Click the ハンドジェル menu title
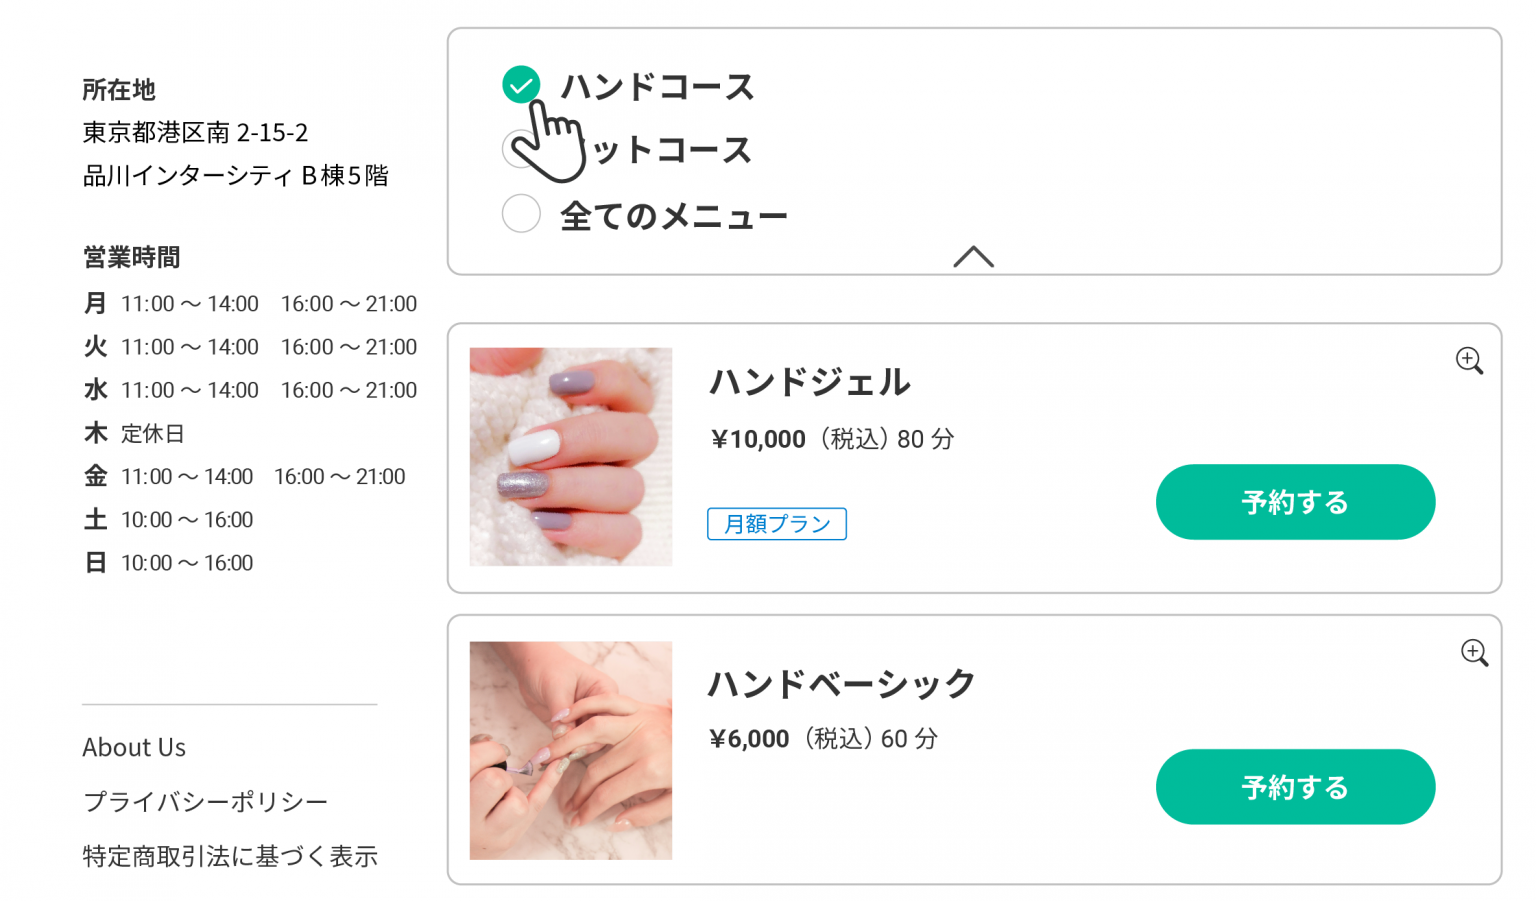Image resolution: width=1536 pixels, height=901 pixels. click(810, 382)
